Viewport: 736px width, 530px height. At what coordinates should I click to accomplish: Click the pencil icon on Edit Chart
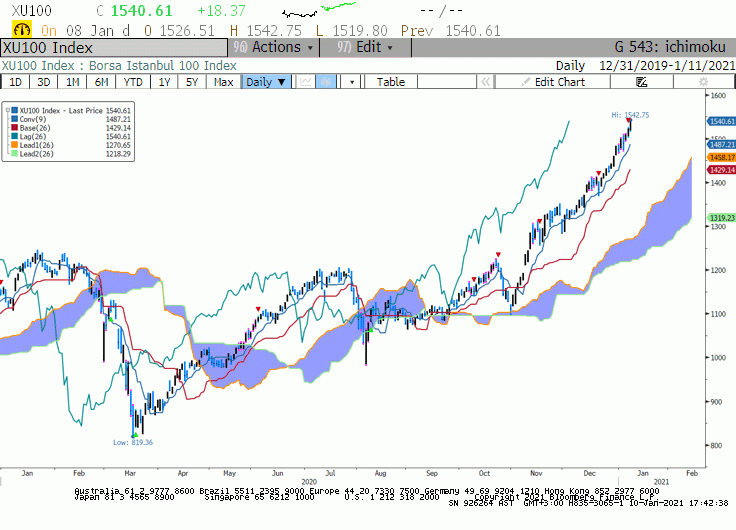[526, 82]
